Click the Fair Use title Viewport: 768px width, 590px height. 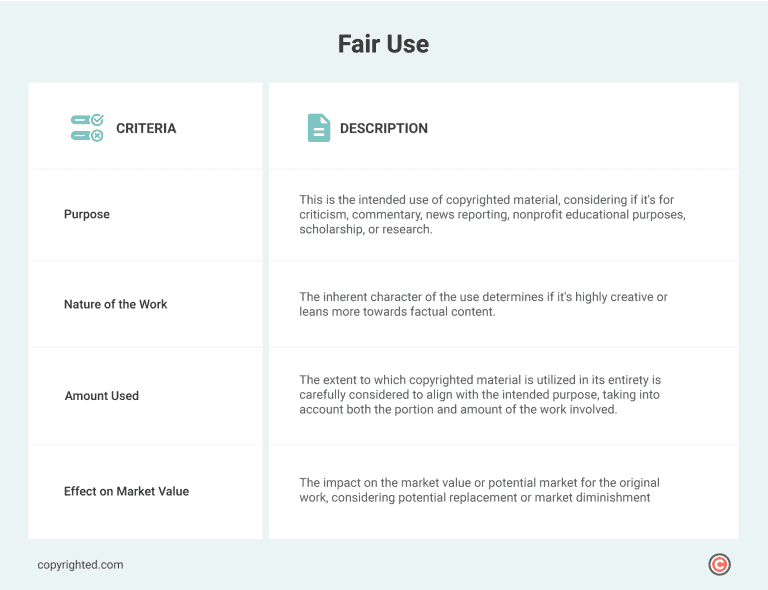(383, 45)
